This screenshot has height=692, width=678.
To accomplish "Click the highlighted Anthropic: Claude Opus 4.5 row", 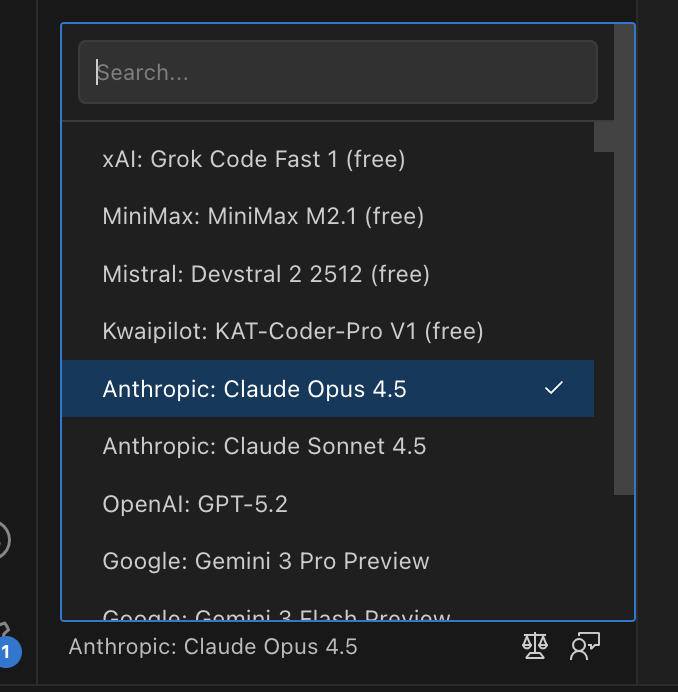I will (254, 388).
